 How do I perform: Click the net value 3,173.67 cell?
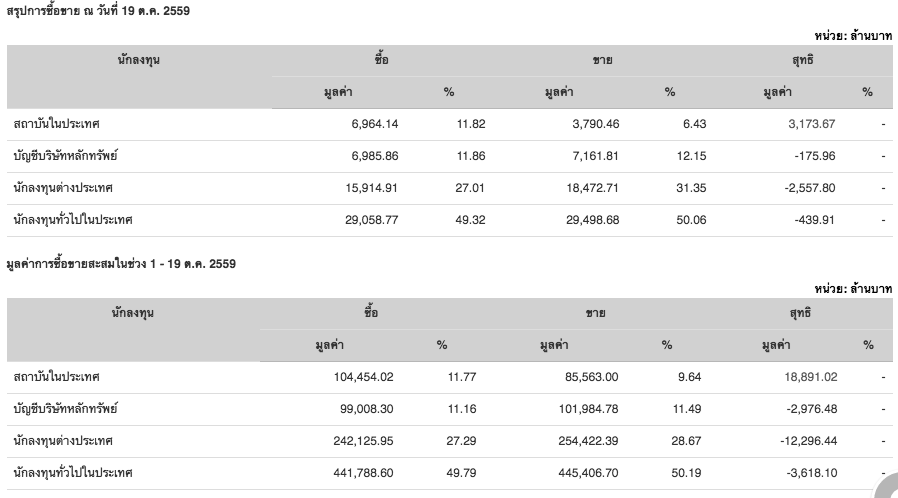point(812,124)
